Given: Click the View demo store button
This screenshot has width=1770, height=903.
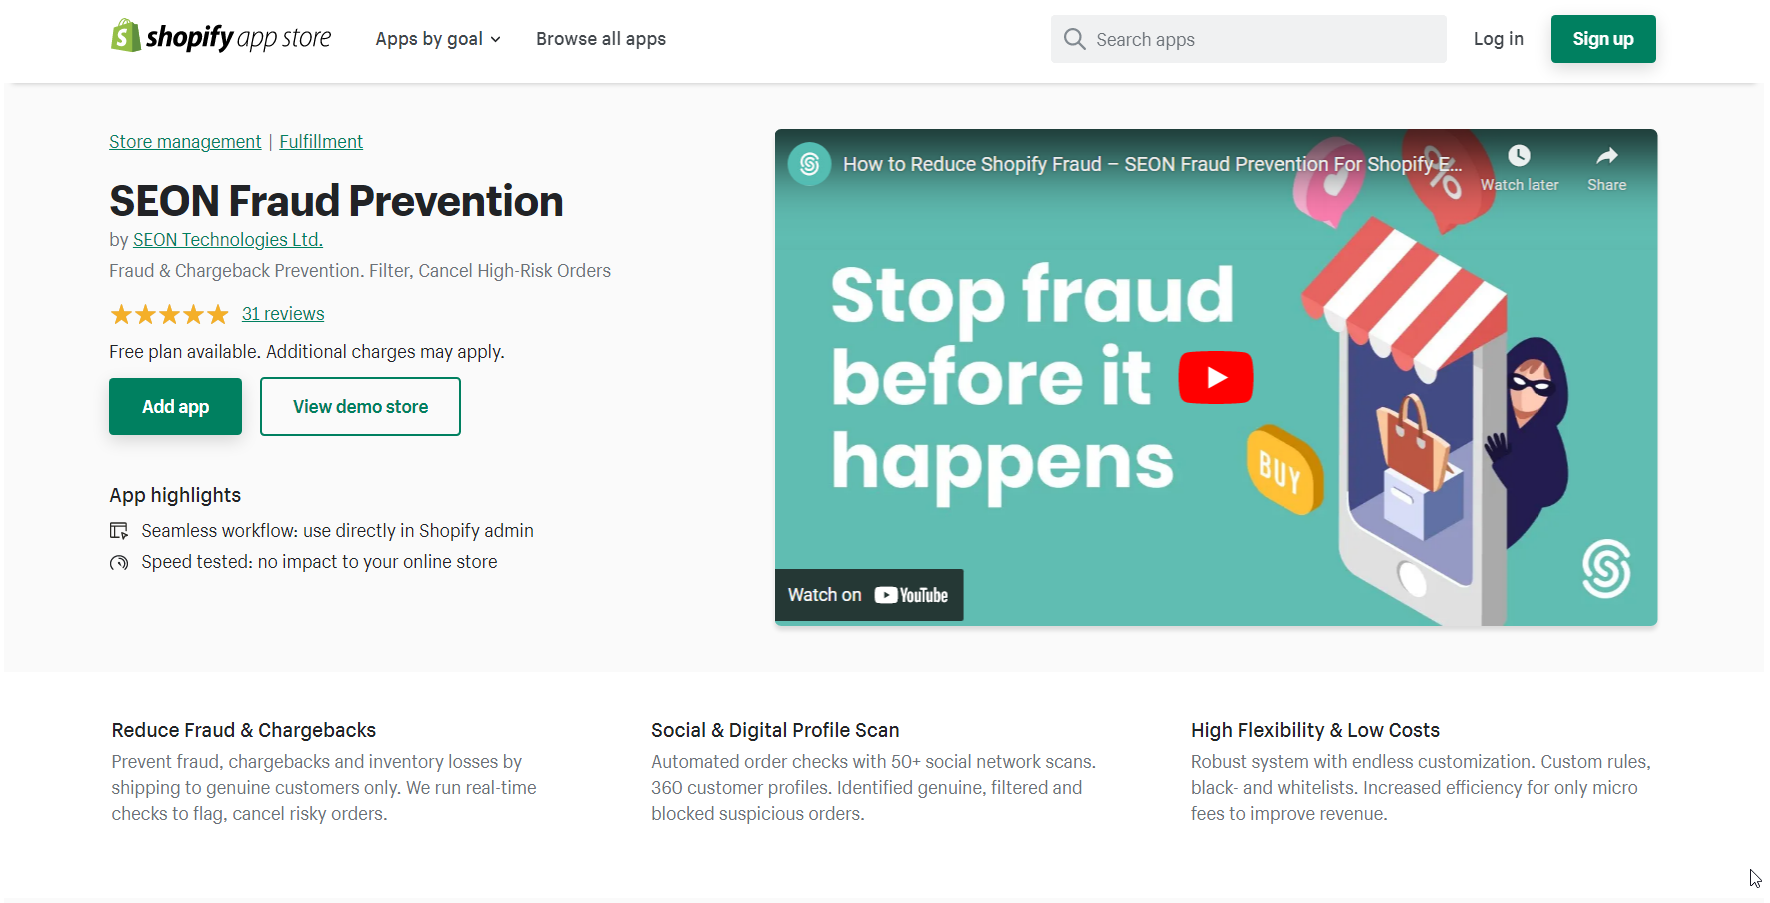Looking at the screenshot, I should point(360,407).
